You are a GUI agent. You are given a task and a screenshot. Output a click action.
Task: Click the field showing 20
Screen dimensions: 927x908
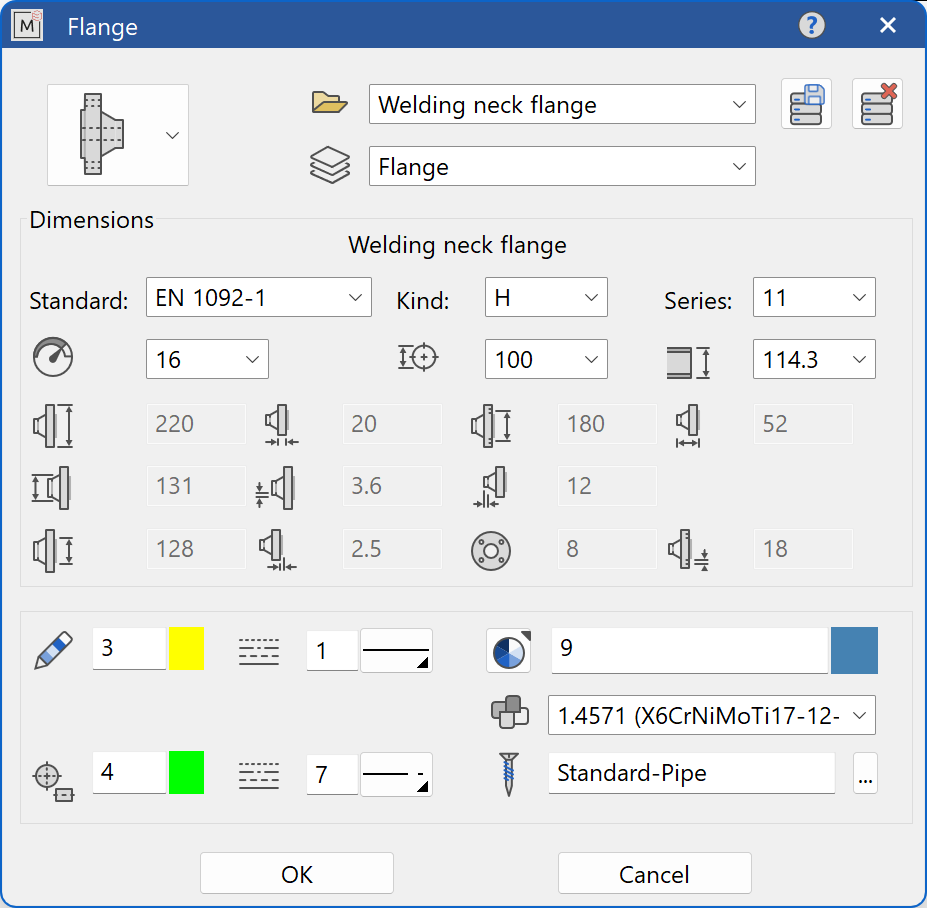(392, 424)
